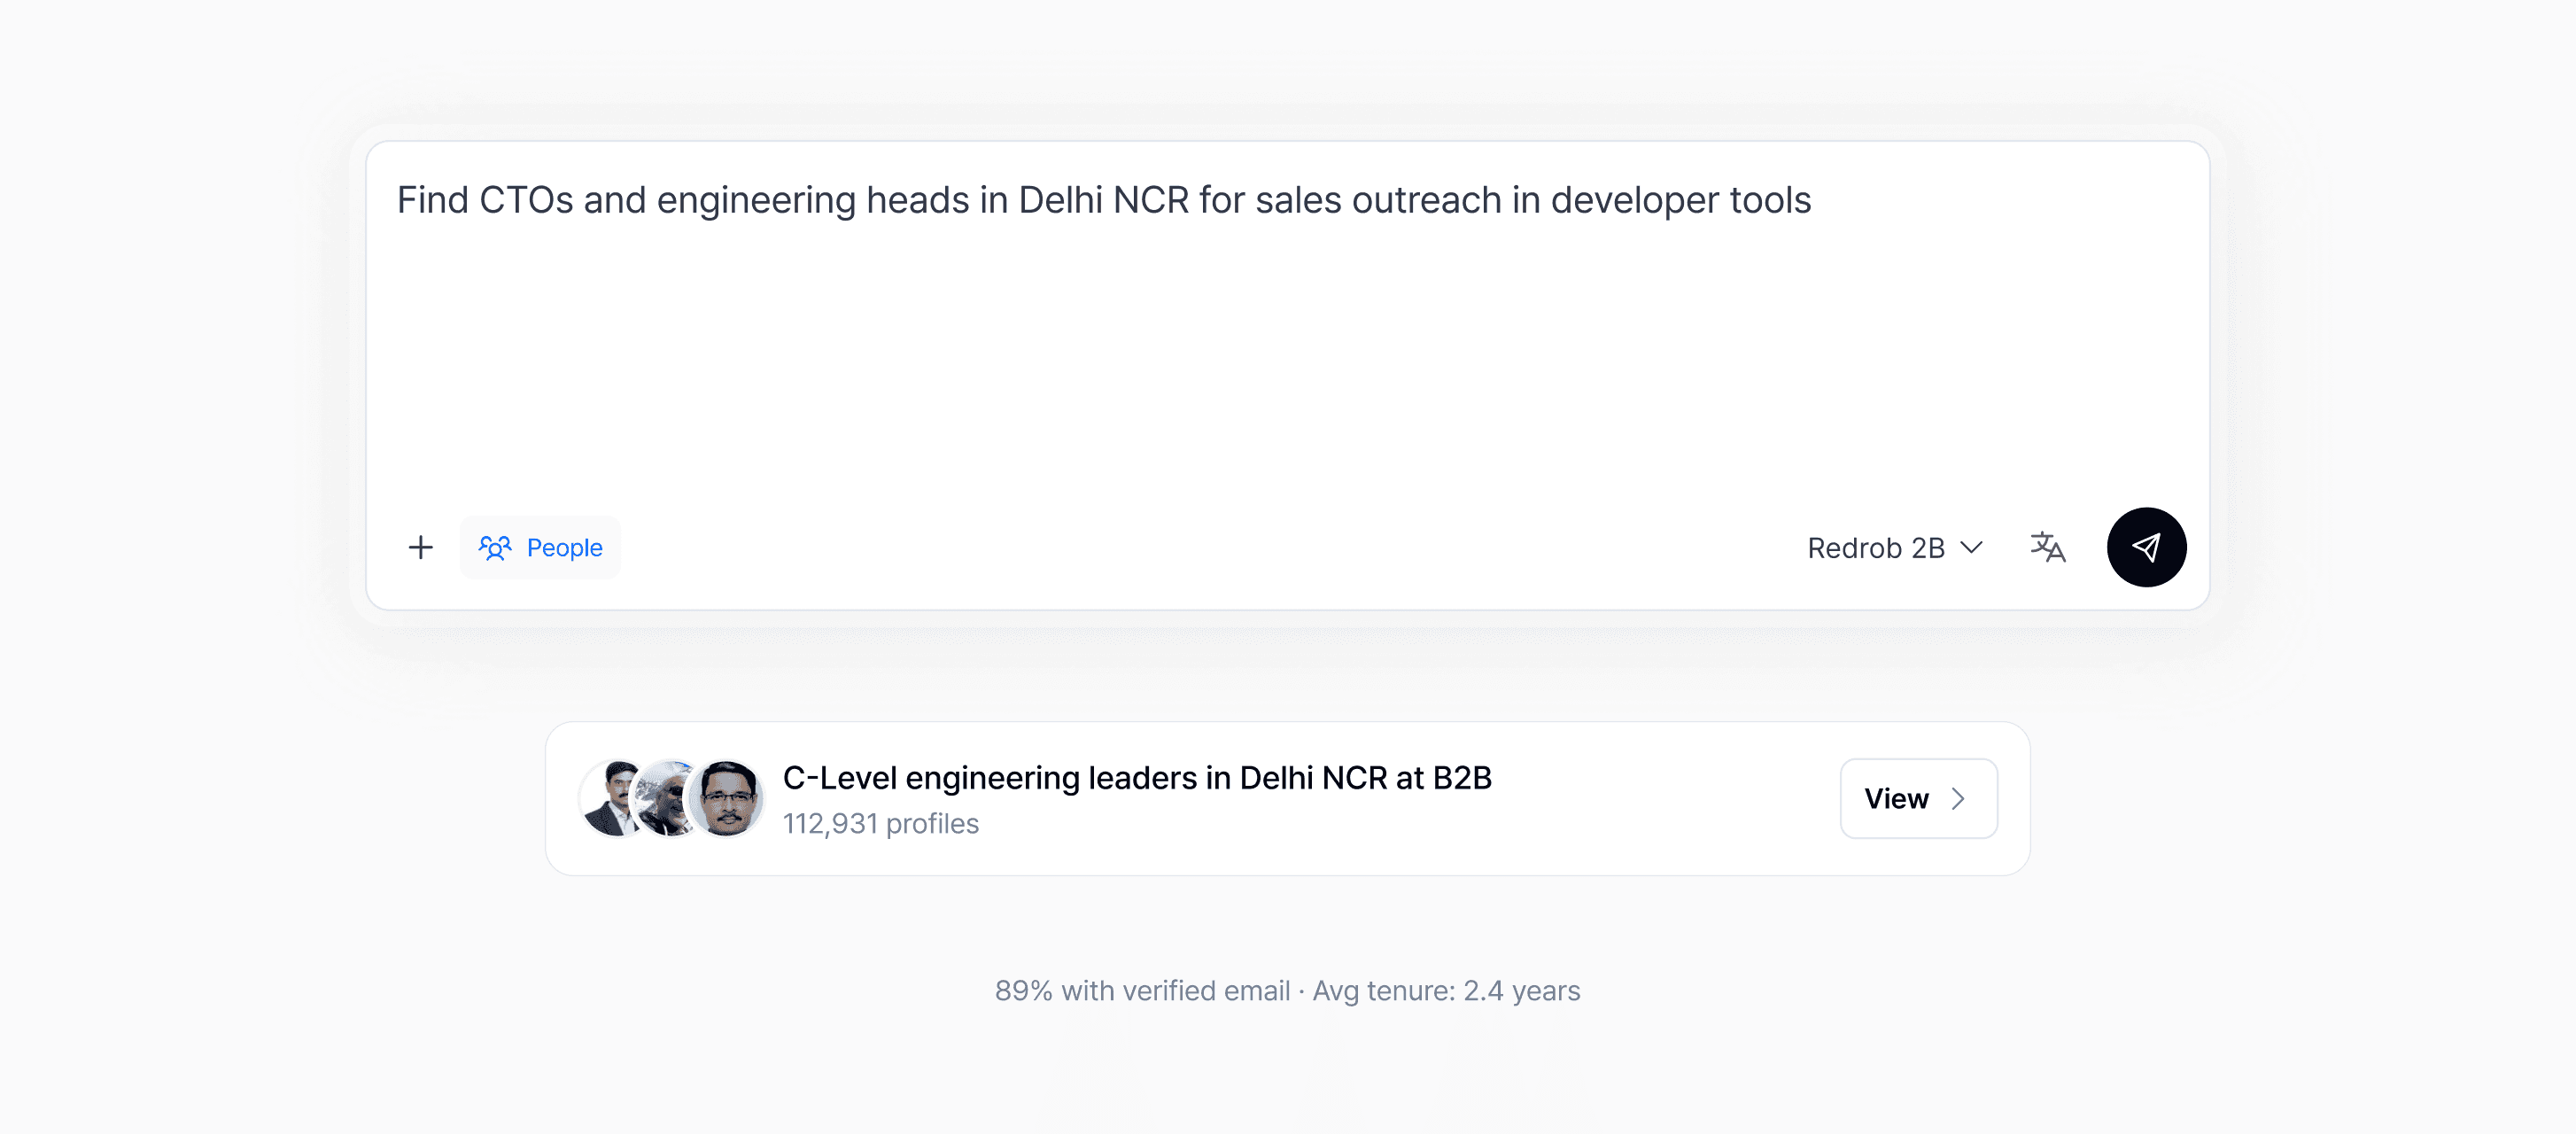This screenshot has width=2576, height=1134.
Task: Toggle the People search filter chip
Action: coord(563,548)
